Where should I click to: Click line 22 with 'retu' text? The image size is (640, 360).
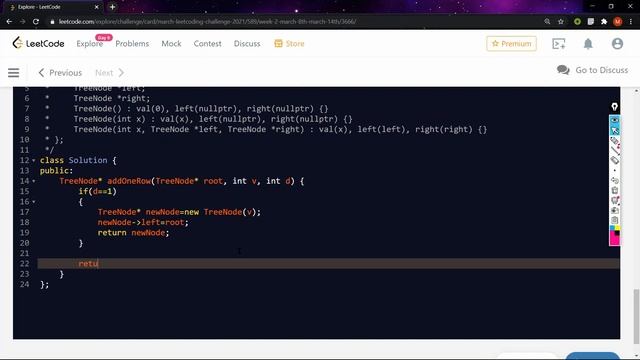coord(329,264)
